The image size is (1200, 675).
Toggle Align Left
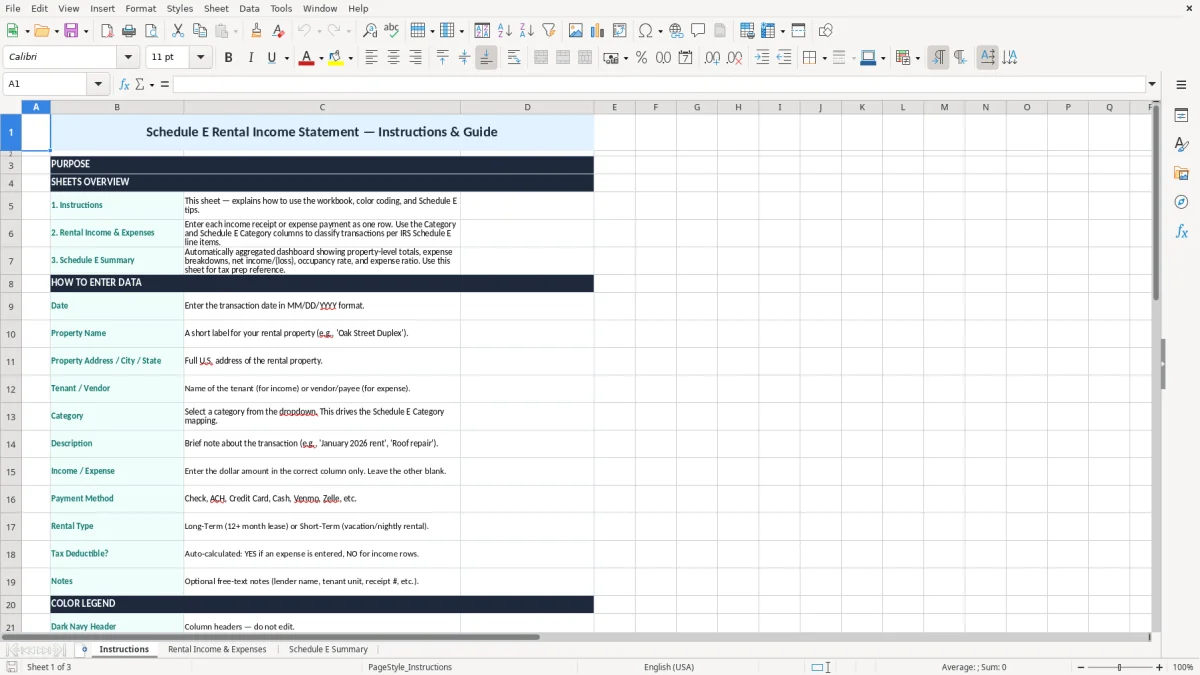click(x=371, y=58)
